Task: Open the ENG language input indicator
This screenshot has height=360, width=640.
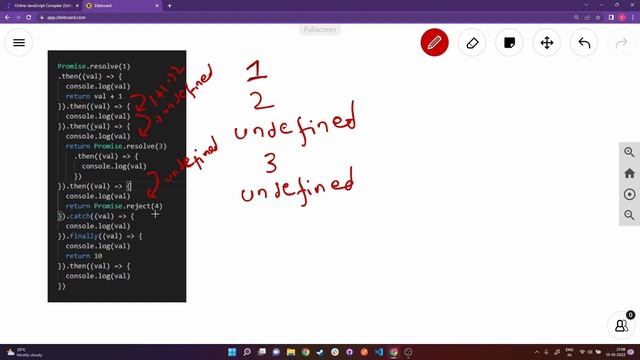Action: coord(569,352)
